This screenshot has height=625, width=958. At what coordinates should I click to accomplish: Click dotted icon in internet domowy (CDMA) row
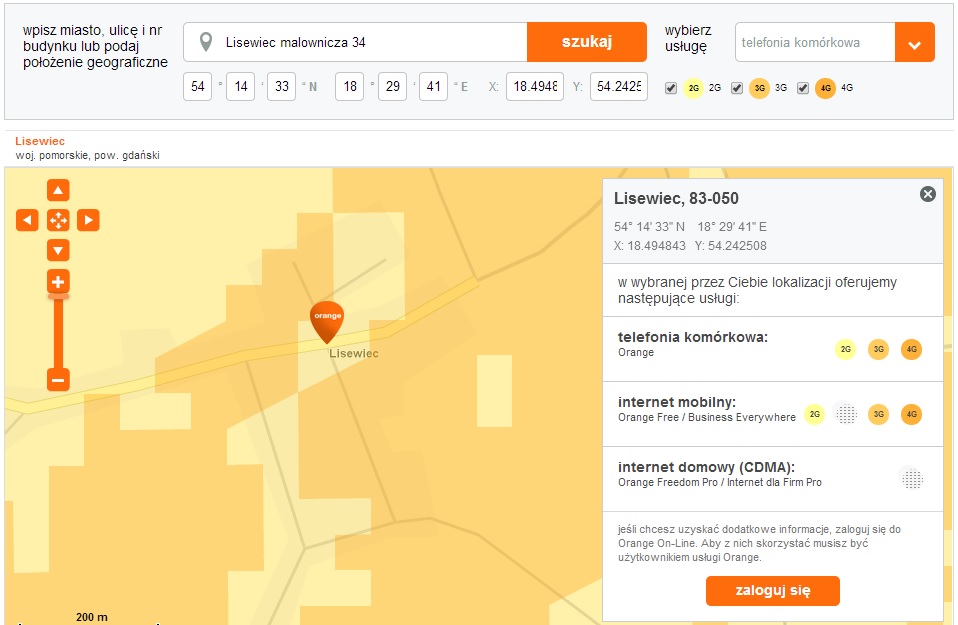point(912,478)
